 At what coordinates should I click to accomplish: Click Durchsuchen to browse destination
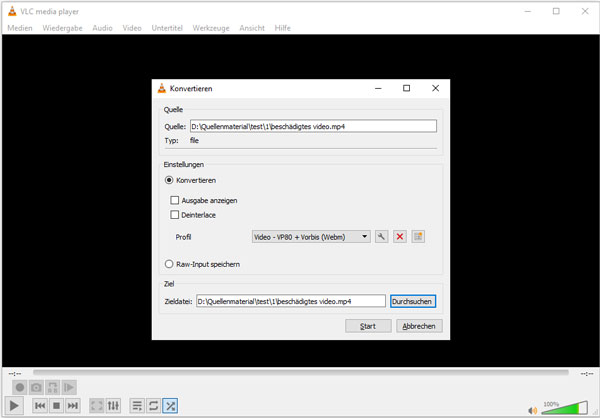tap(412, 301)
